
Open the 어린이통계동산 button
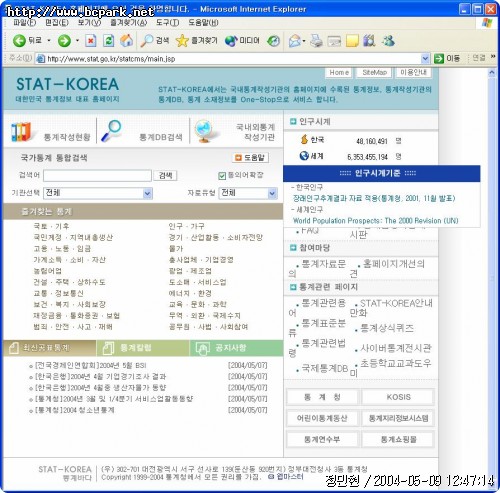point(322,418)
